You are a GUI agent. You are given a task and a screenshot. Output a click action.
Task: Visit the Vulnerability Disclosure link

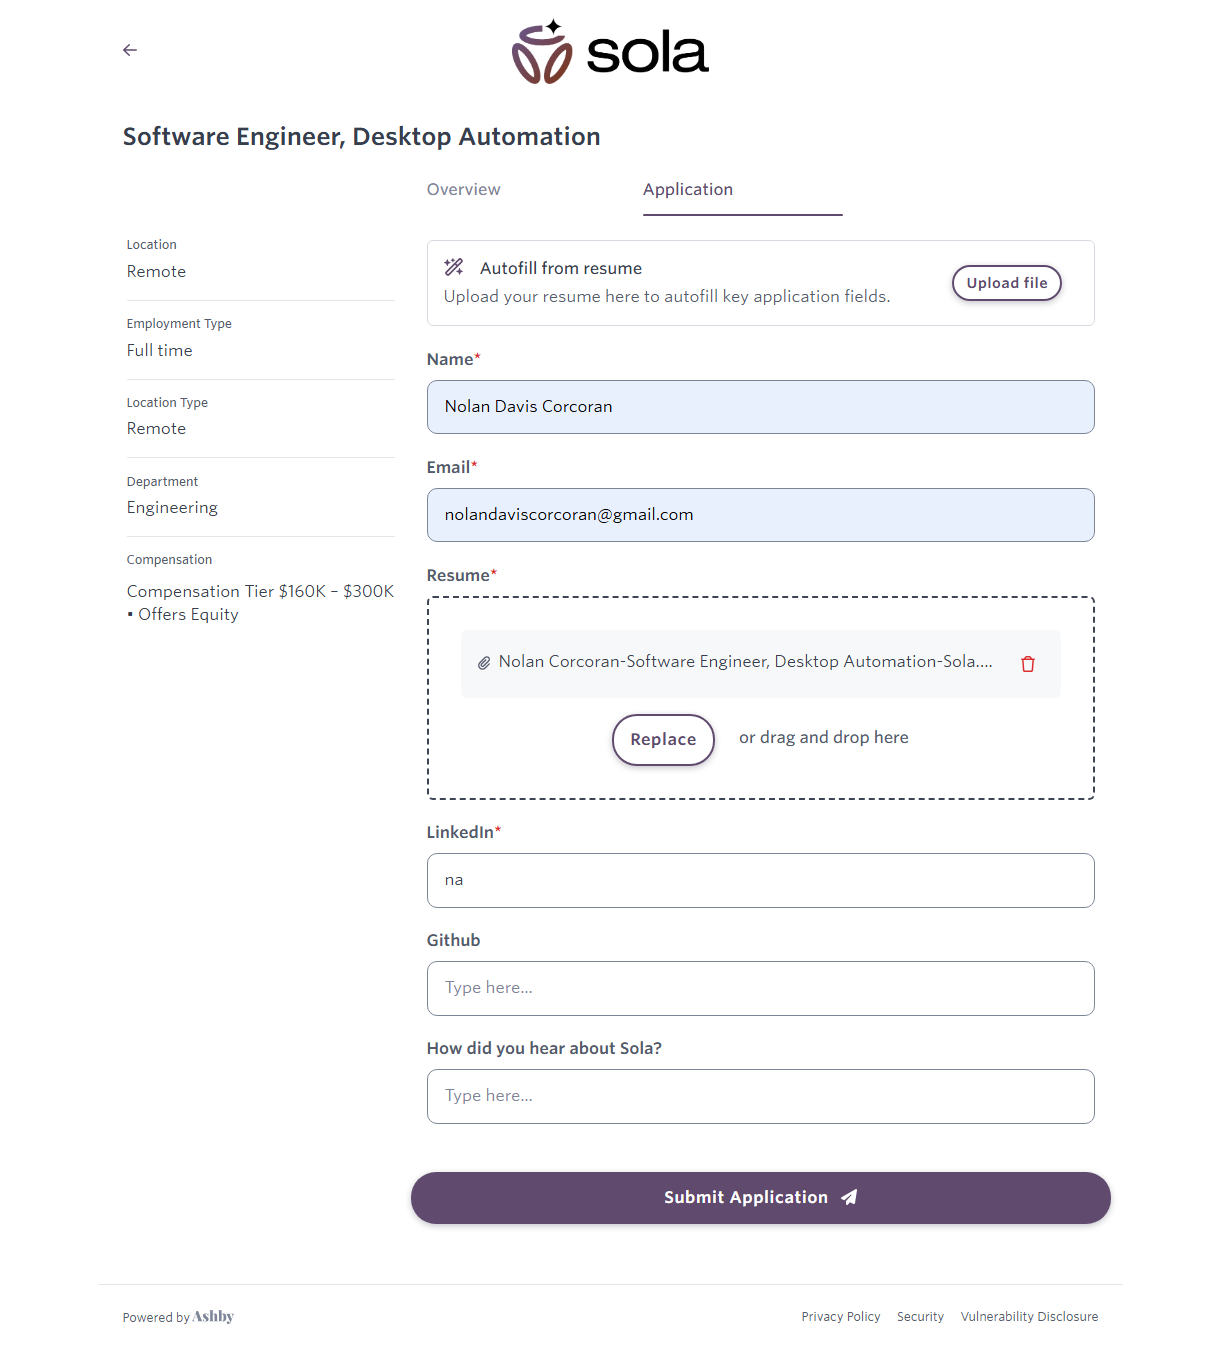point(1029,1317)
